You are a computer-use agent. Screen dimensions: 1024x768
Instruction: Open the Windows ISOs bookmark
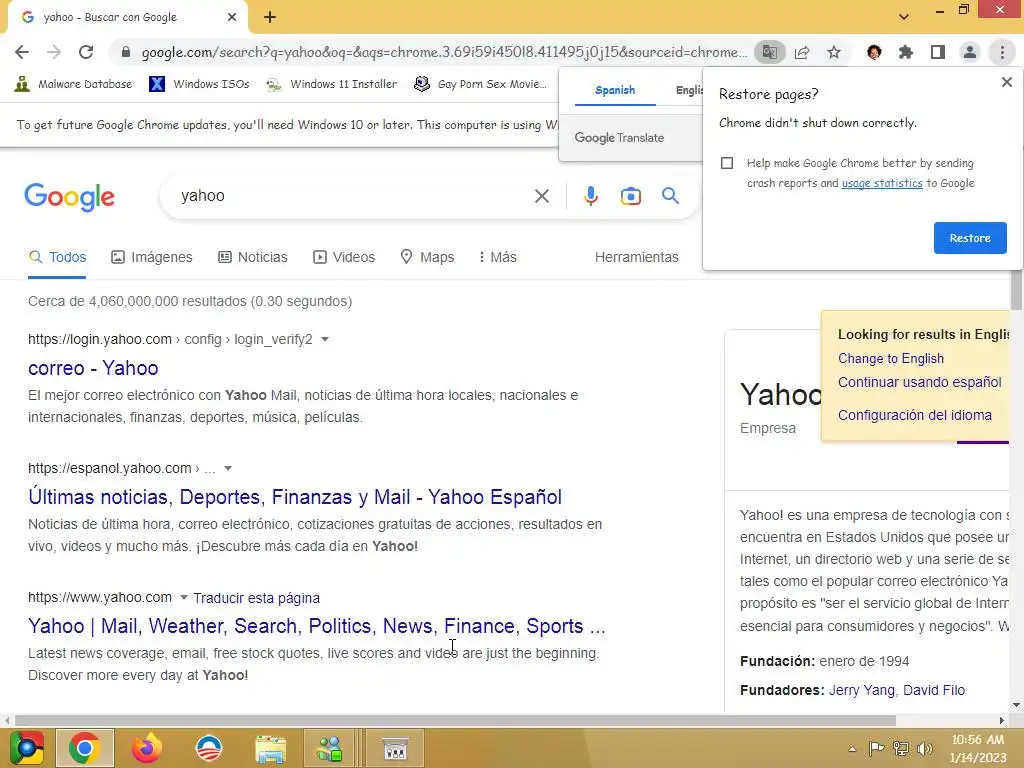pyautogui.click(x=199, y=84)
